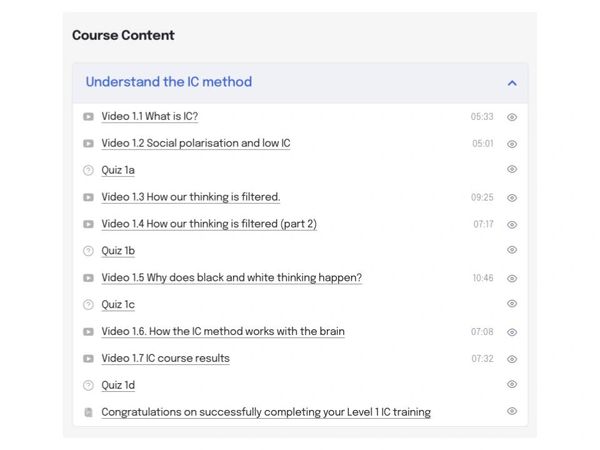Viewport: 600px width, 450px height.
Task: Open the Quiz 1c link
Action: click(x=118, y=304)
